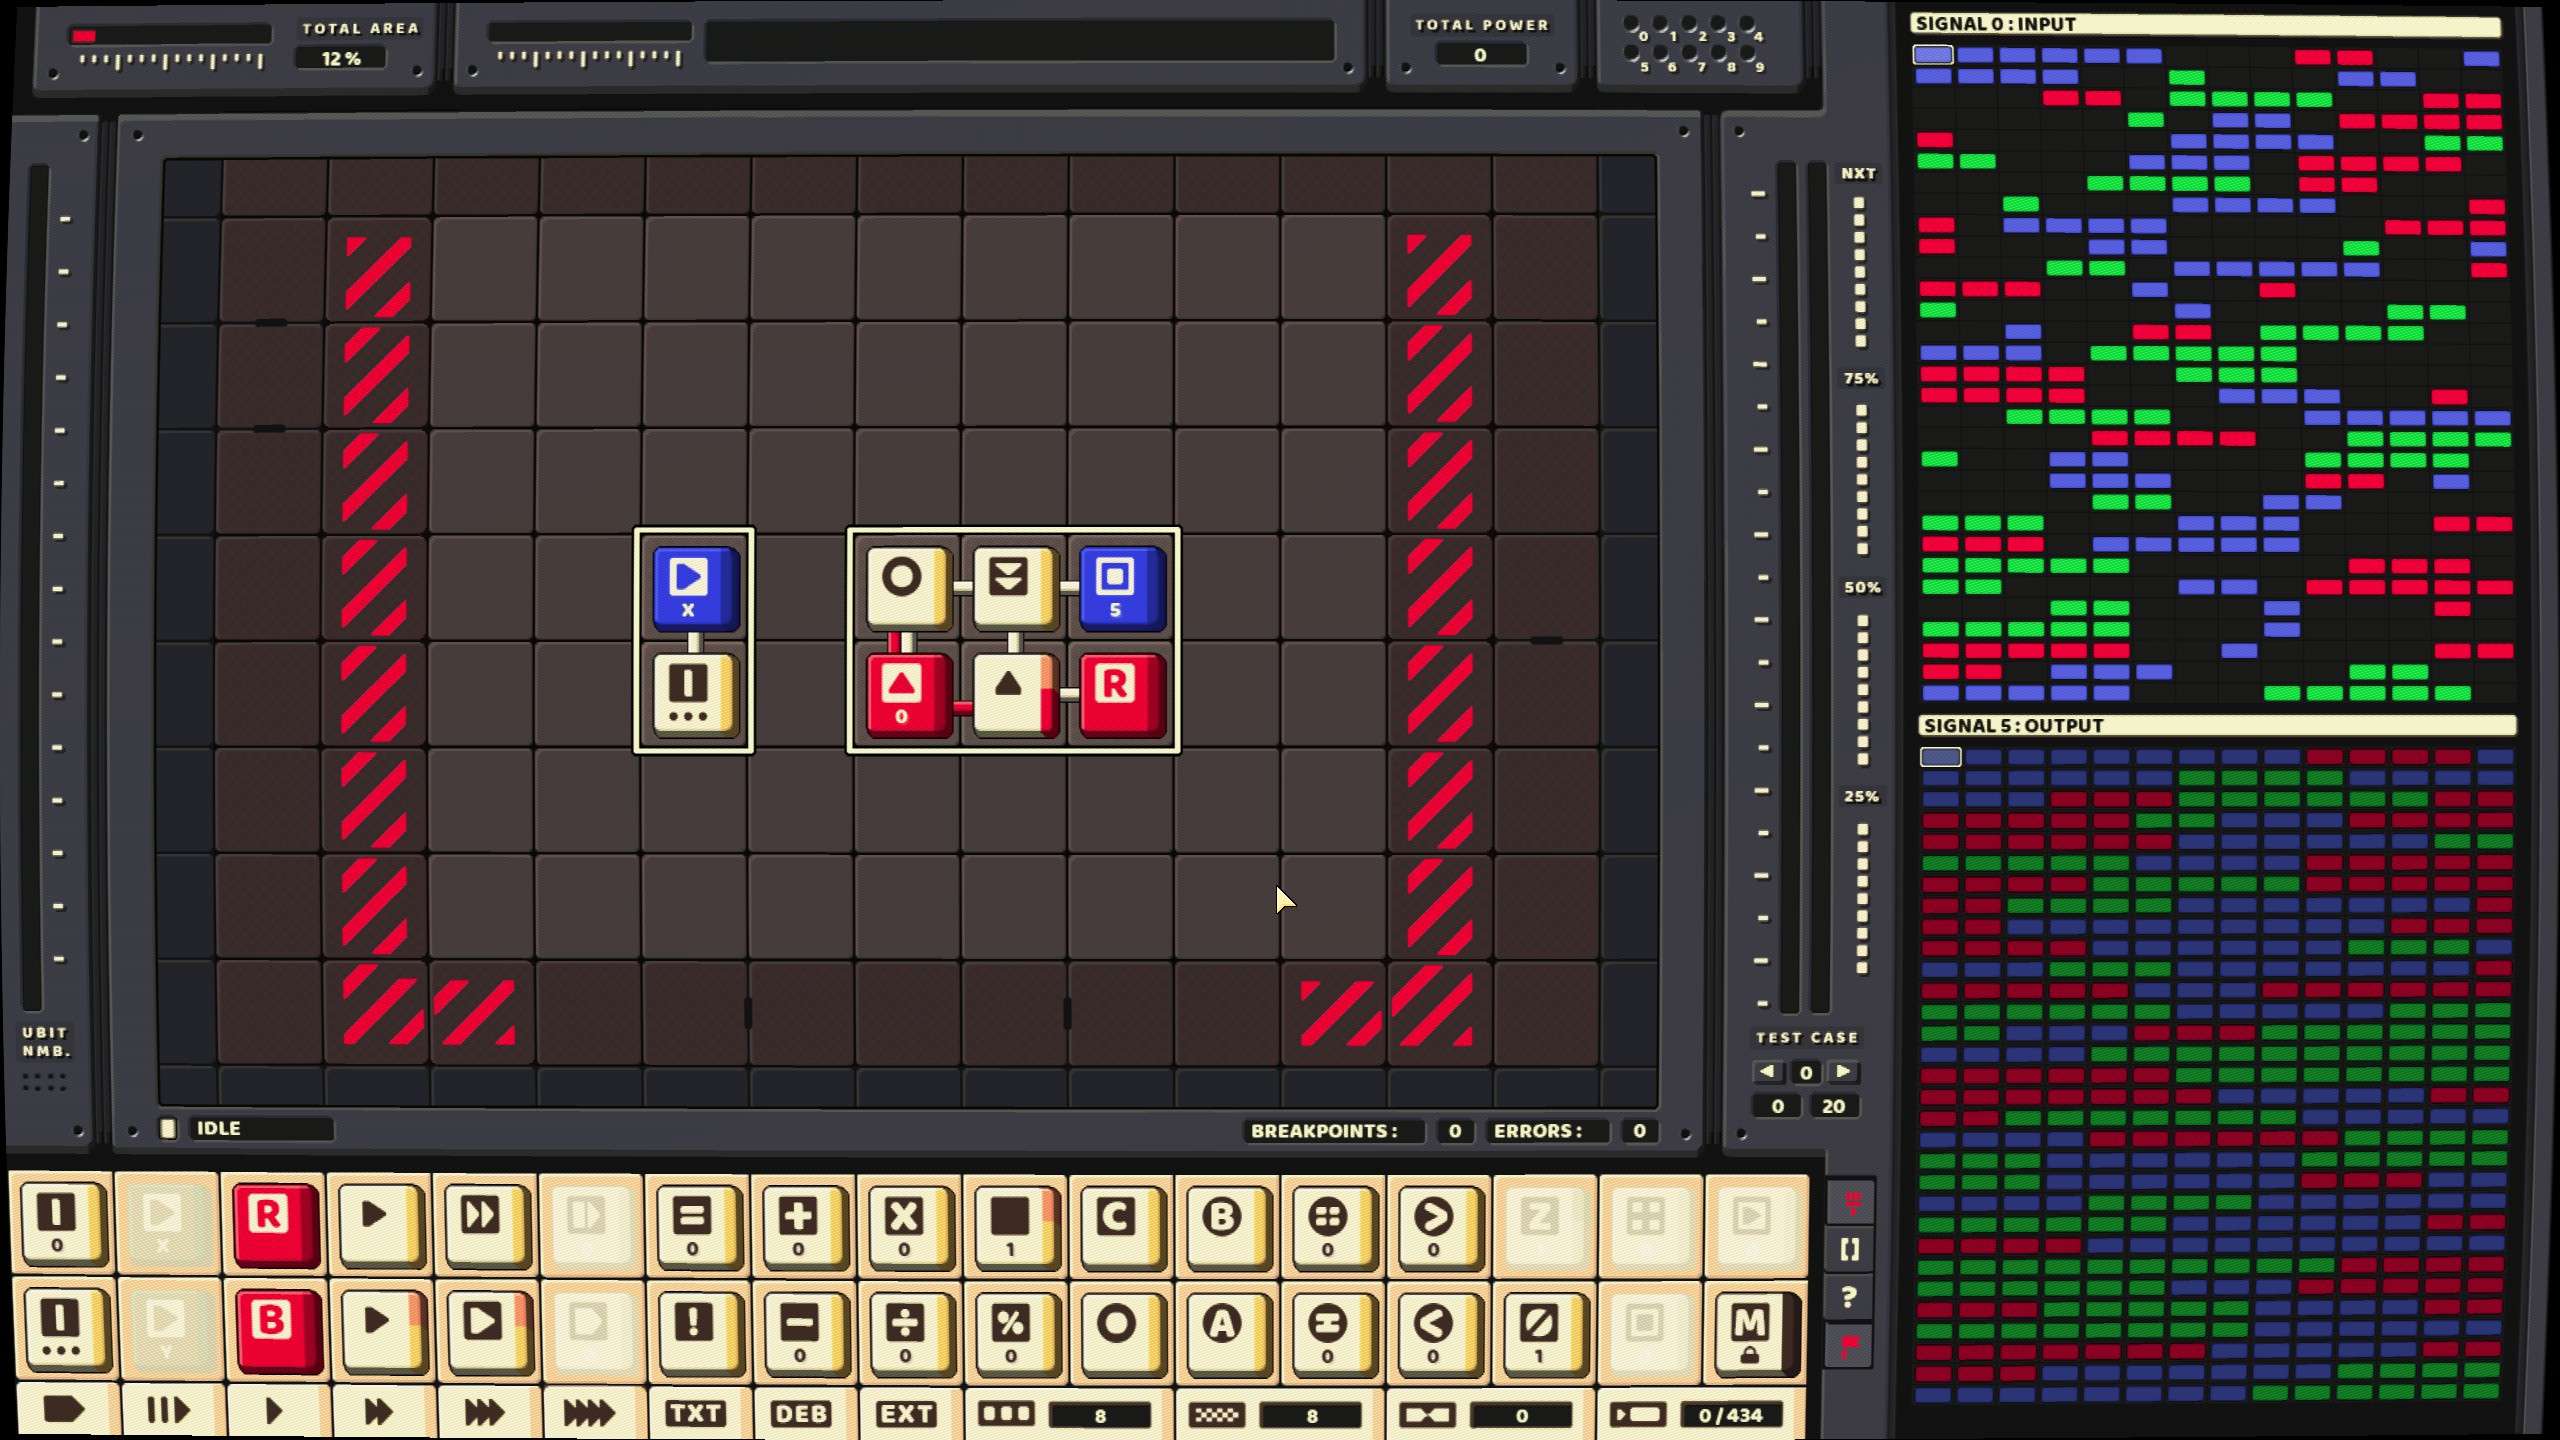The image size is (2560, 1440).
Task: Toggle the TXT mode button
Action: click(x=696, y=1413)
